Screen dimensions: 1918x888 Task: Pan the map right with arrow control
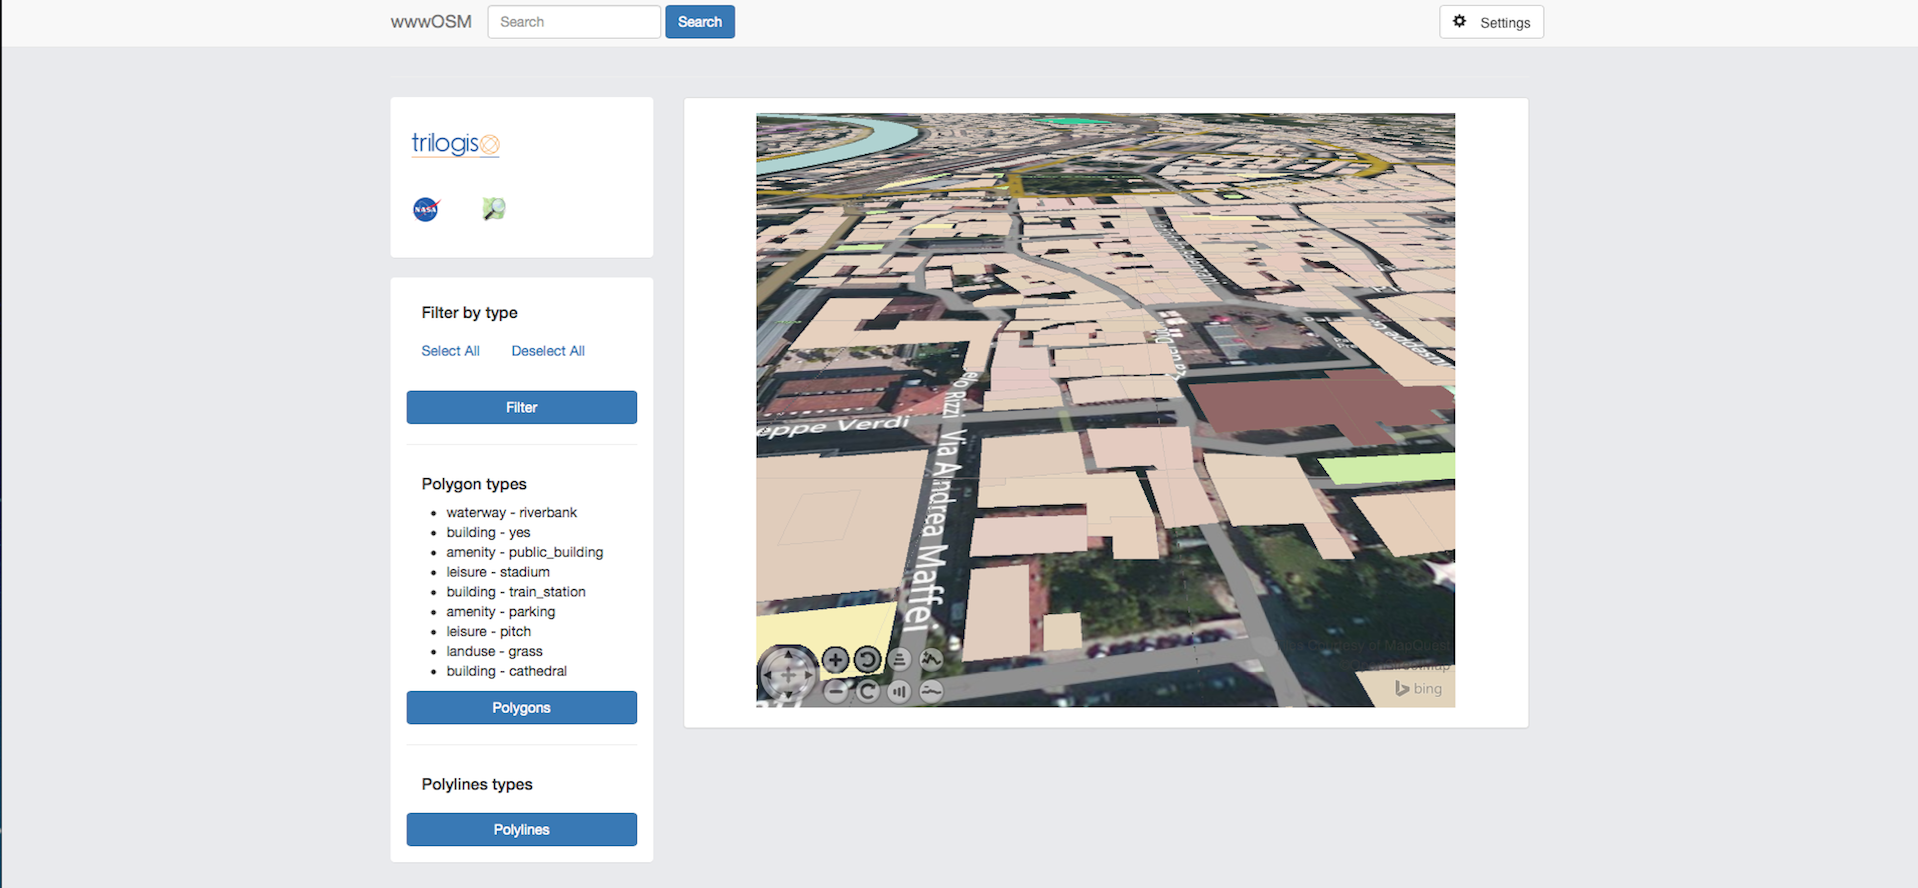(808, 675)
